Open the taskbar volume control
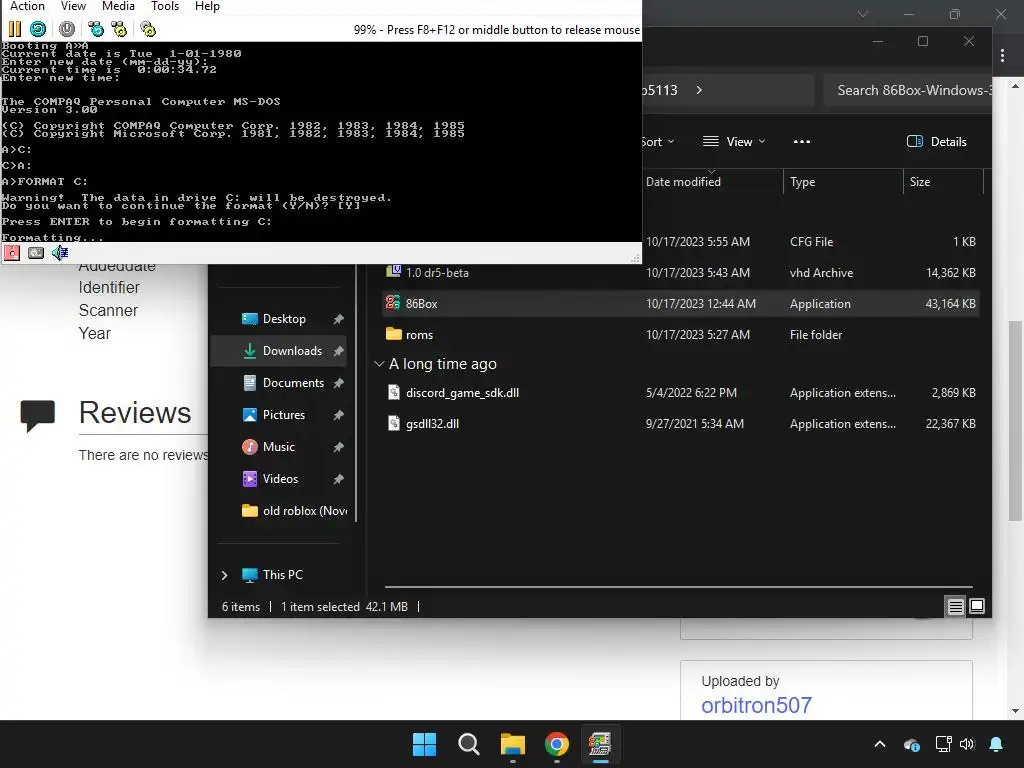Image resolution: width=1024 pixels, height=768 pixels. 967,744
